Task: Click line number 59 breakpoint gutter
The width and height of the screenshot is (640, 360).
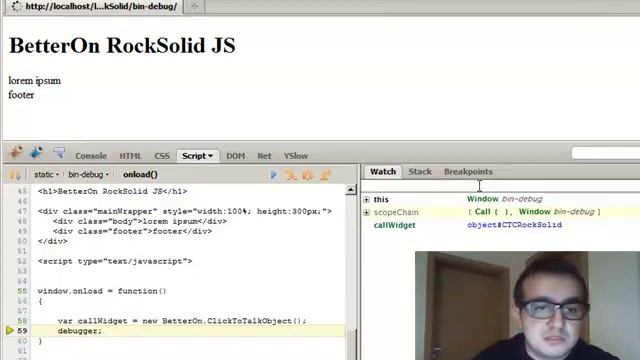Action: (22, 331)
